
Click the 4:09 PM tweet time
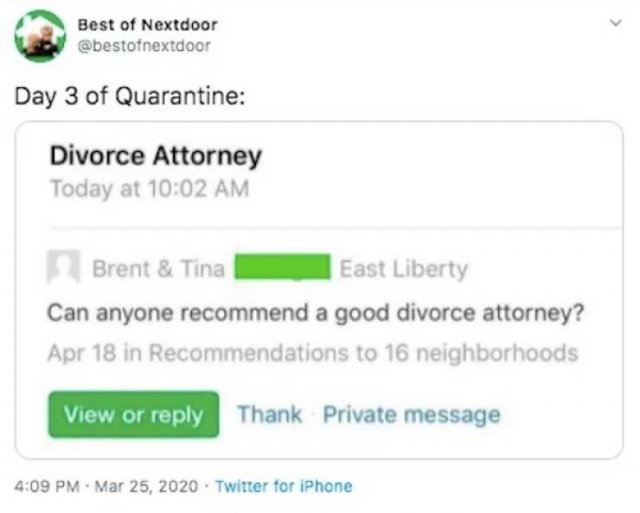(x=47, y=486)
